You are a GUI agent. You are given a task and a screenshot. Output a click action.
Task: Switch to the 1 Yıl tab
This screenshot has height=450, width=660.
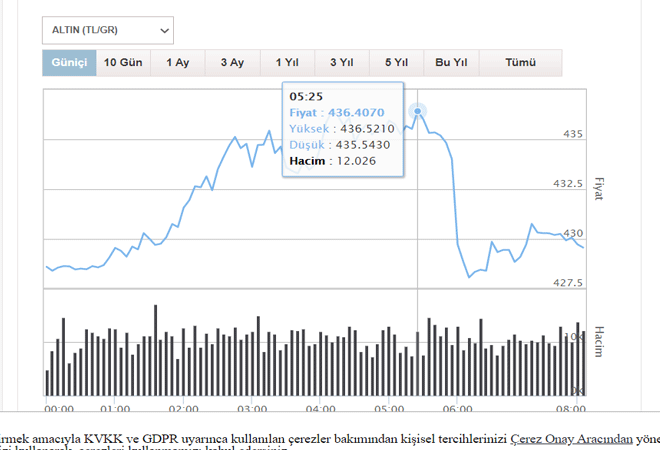click(287, 63)
